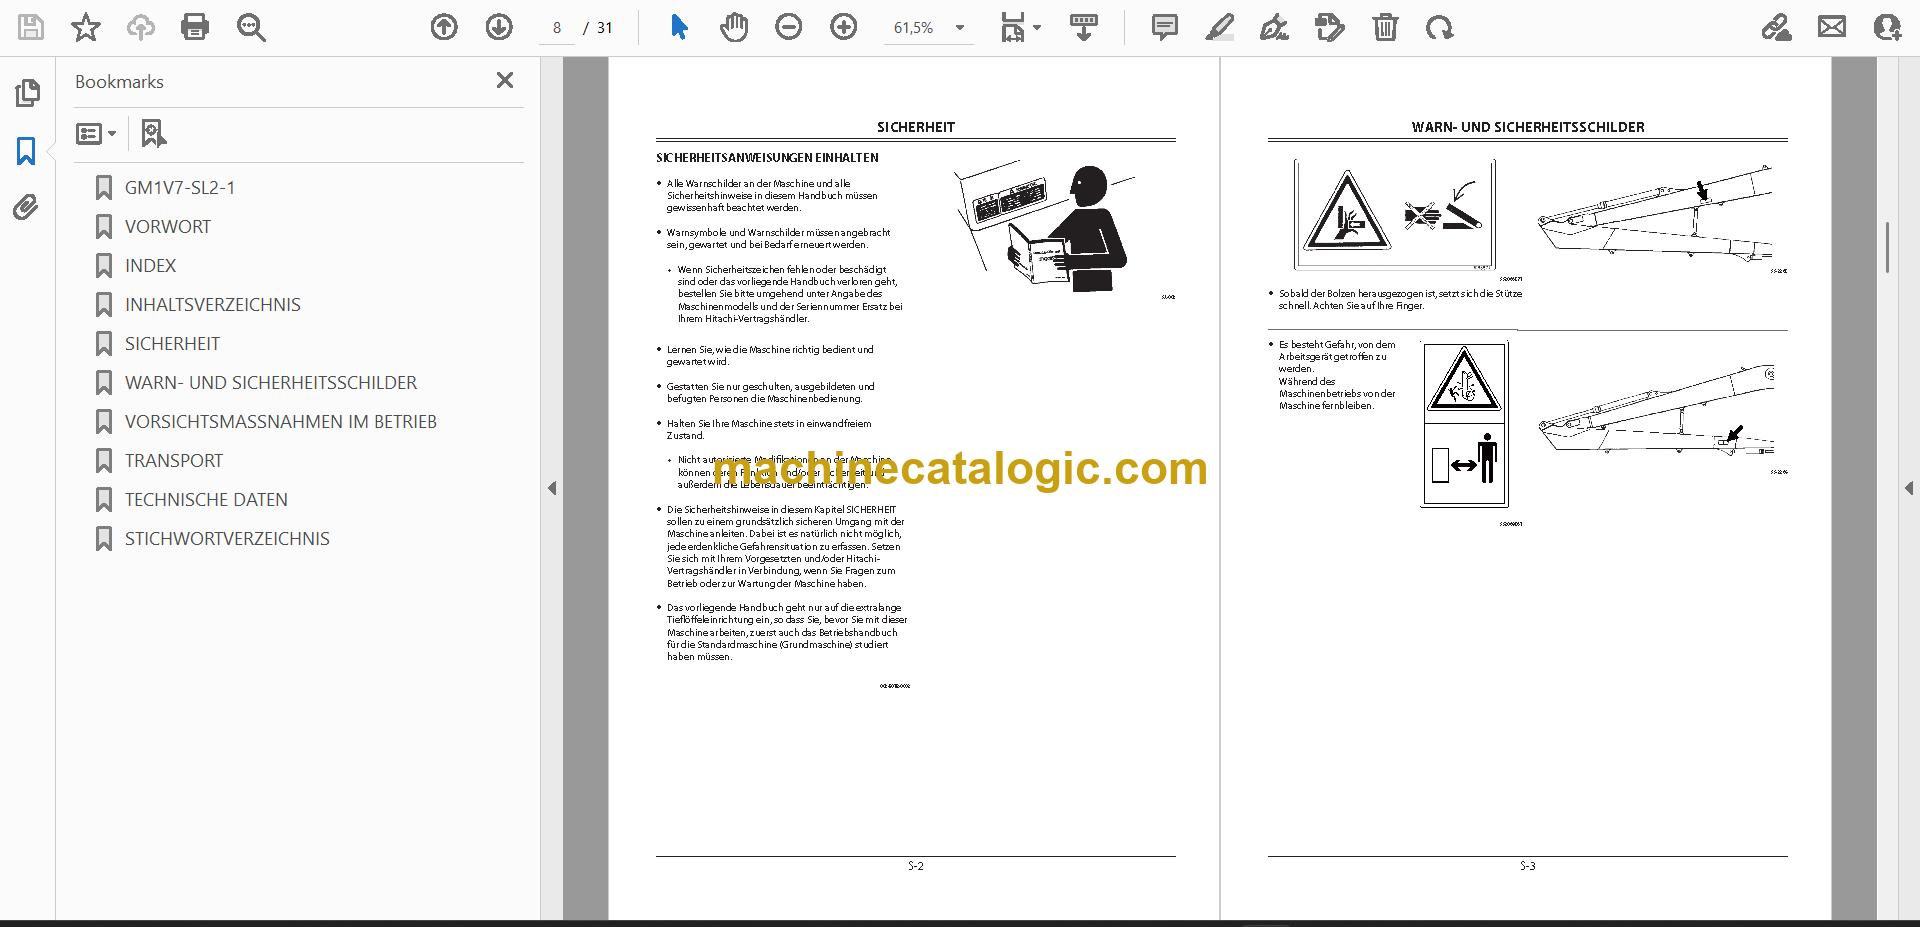Viewport: 1920px width, 927px height.
Task: Open the bookmark options dropdown menu
Action: coord(97,133)
